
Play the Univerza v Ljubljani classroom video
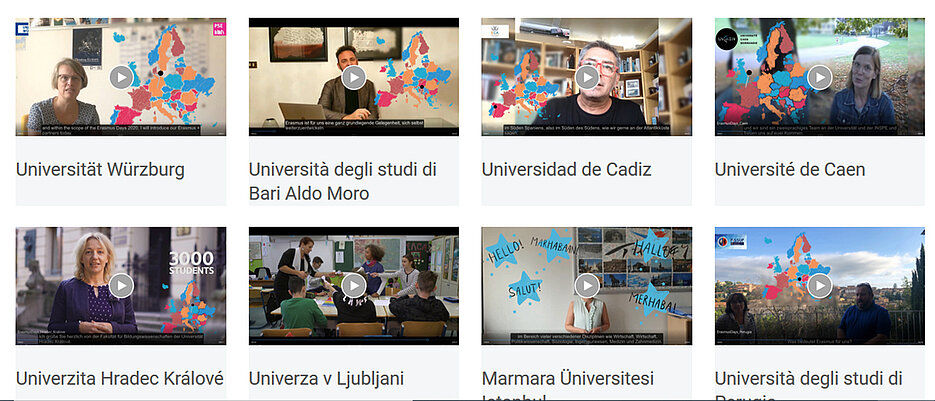click(x=354, y=286)
